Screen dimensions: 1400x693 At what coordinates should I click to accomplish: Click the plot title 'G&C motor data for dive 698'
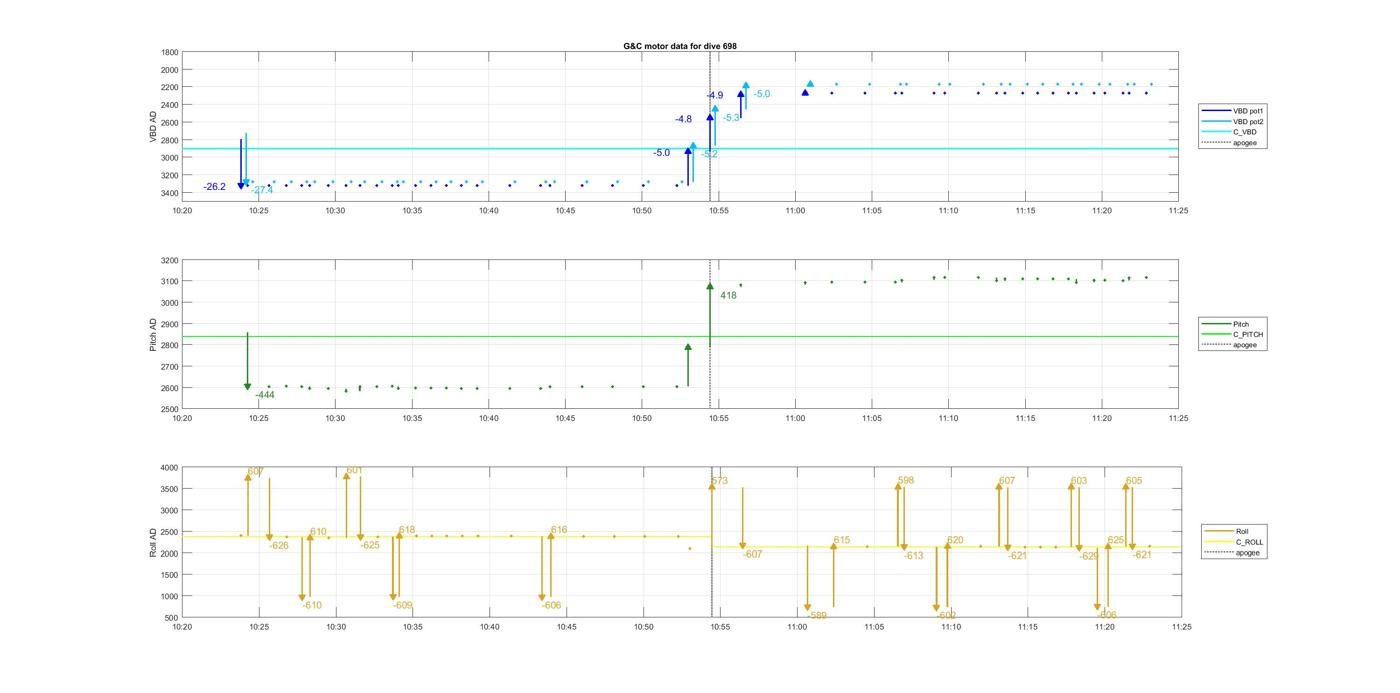(680, 46)
